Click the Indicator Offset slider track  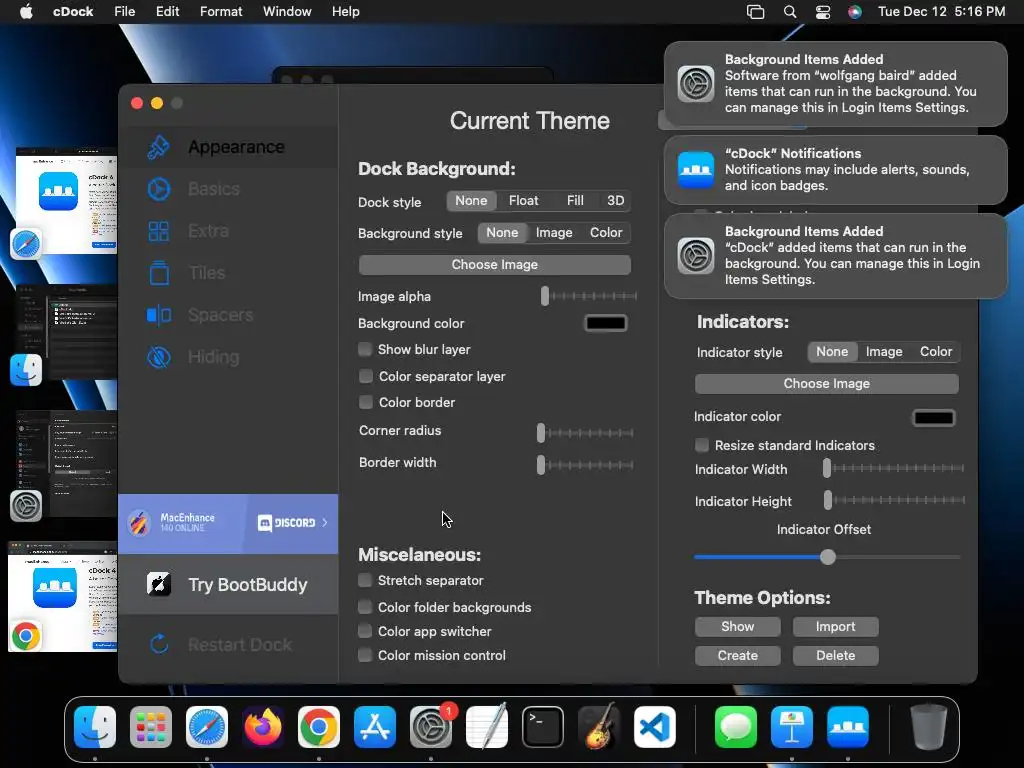pos(827,557)
